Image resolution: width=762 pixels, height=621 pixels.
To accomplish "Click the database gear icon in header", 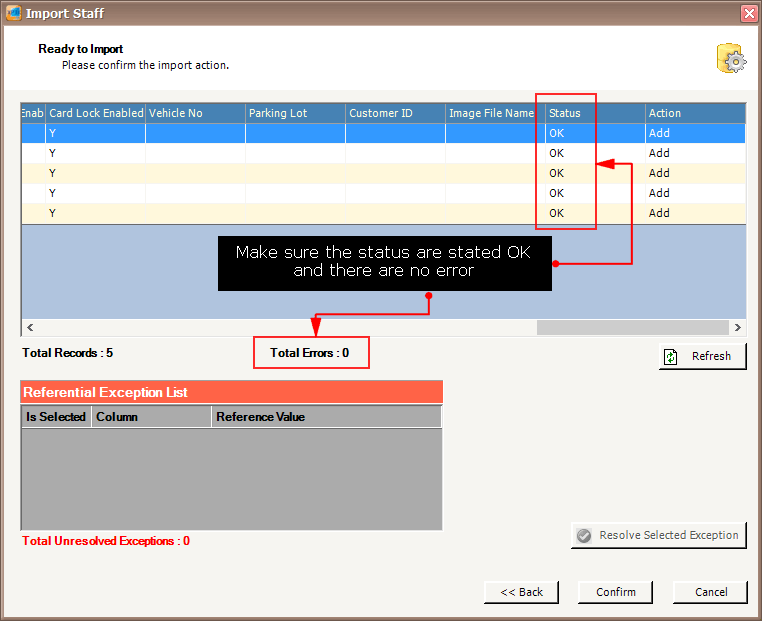I will (x=731, y=59).
